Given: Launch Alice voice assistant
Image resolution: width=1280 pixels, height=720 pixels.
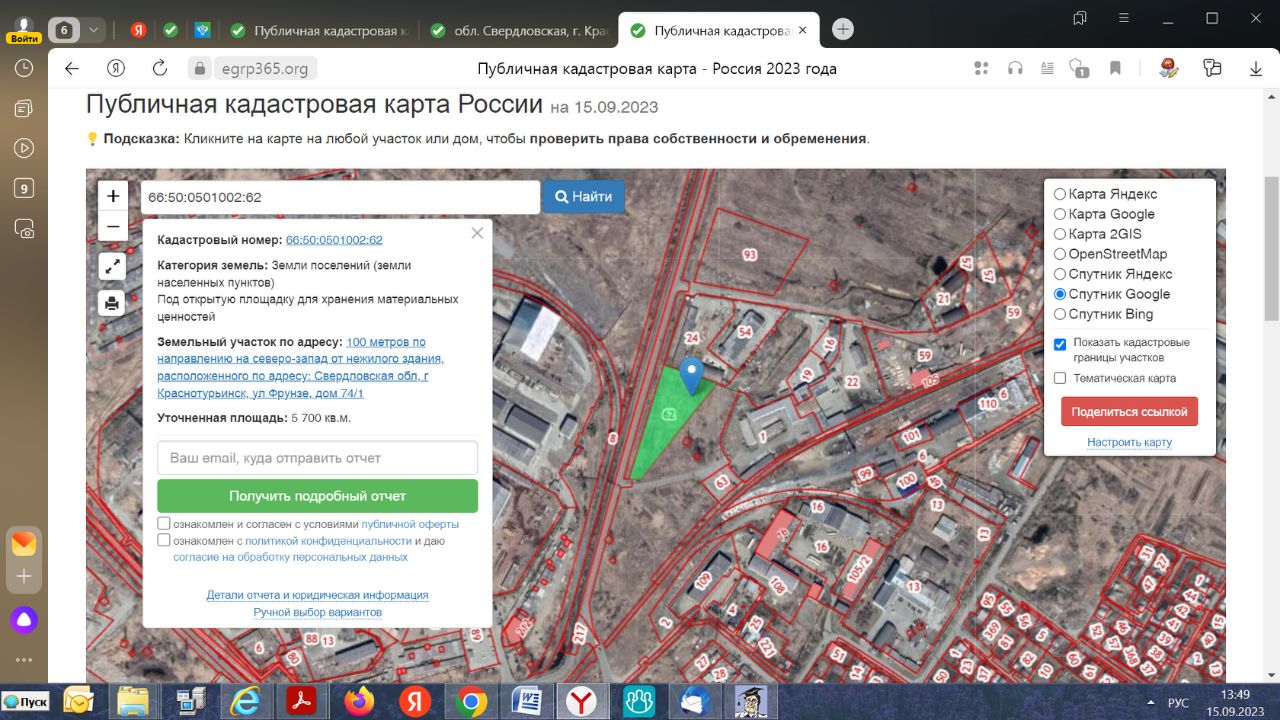Looking at the screenshot, I should pyautogui.click(x=24, y=620).
